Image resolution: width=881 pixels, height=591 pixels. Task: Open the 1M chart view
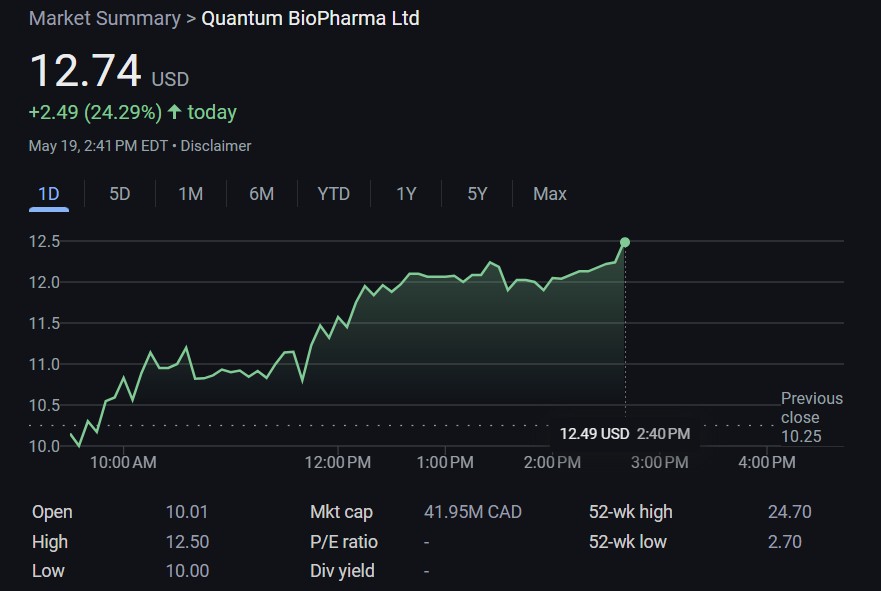coord(191,194)
